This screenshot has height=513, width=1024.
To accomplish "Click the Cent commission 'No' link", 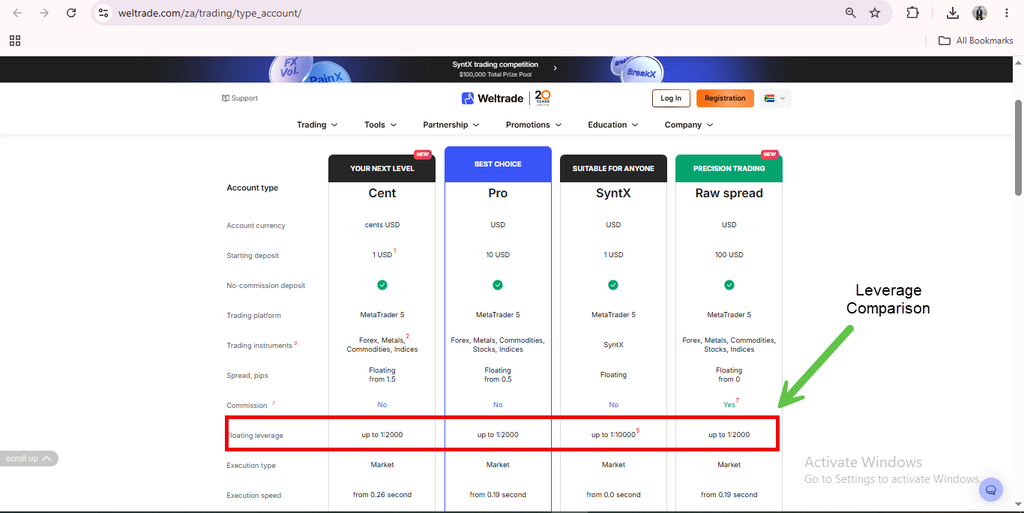I will 382,405.
